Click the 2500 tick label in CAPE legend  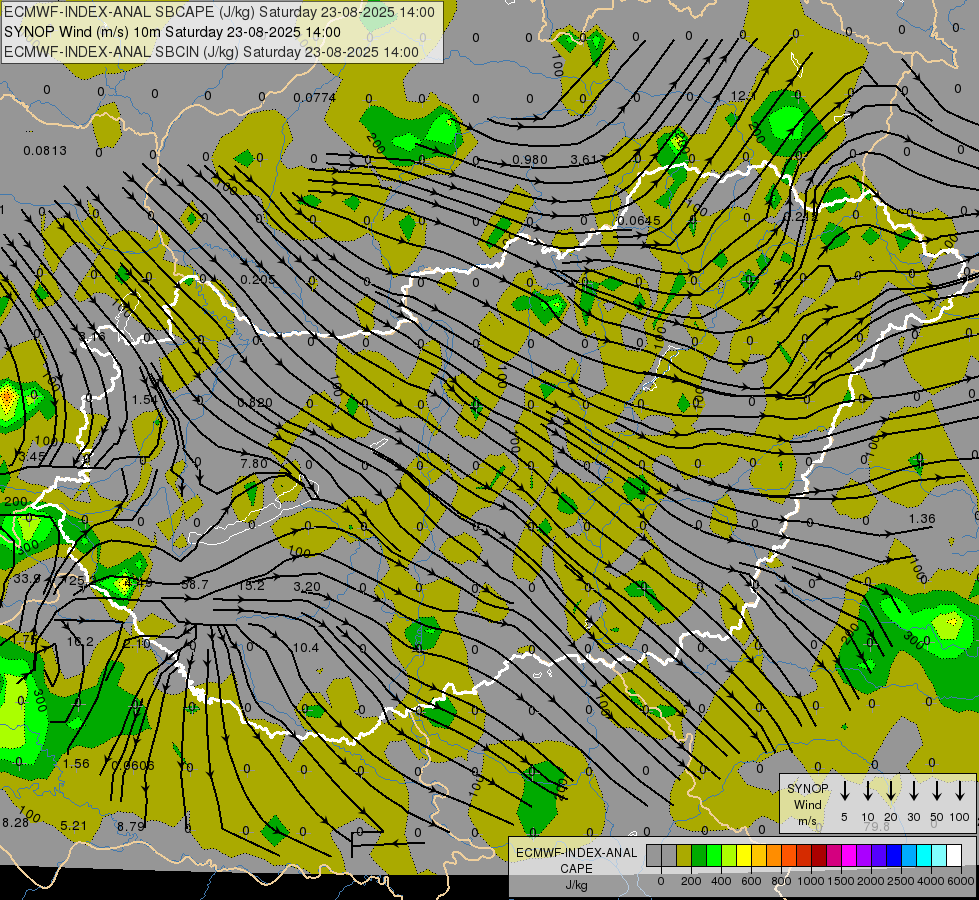(x=901, y=881)
